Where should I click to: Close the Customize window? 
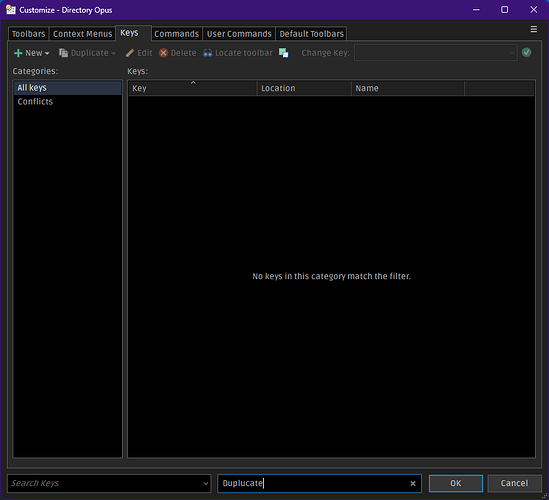pos(534,10)
